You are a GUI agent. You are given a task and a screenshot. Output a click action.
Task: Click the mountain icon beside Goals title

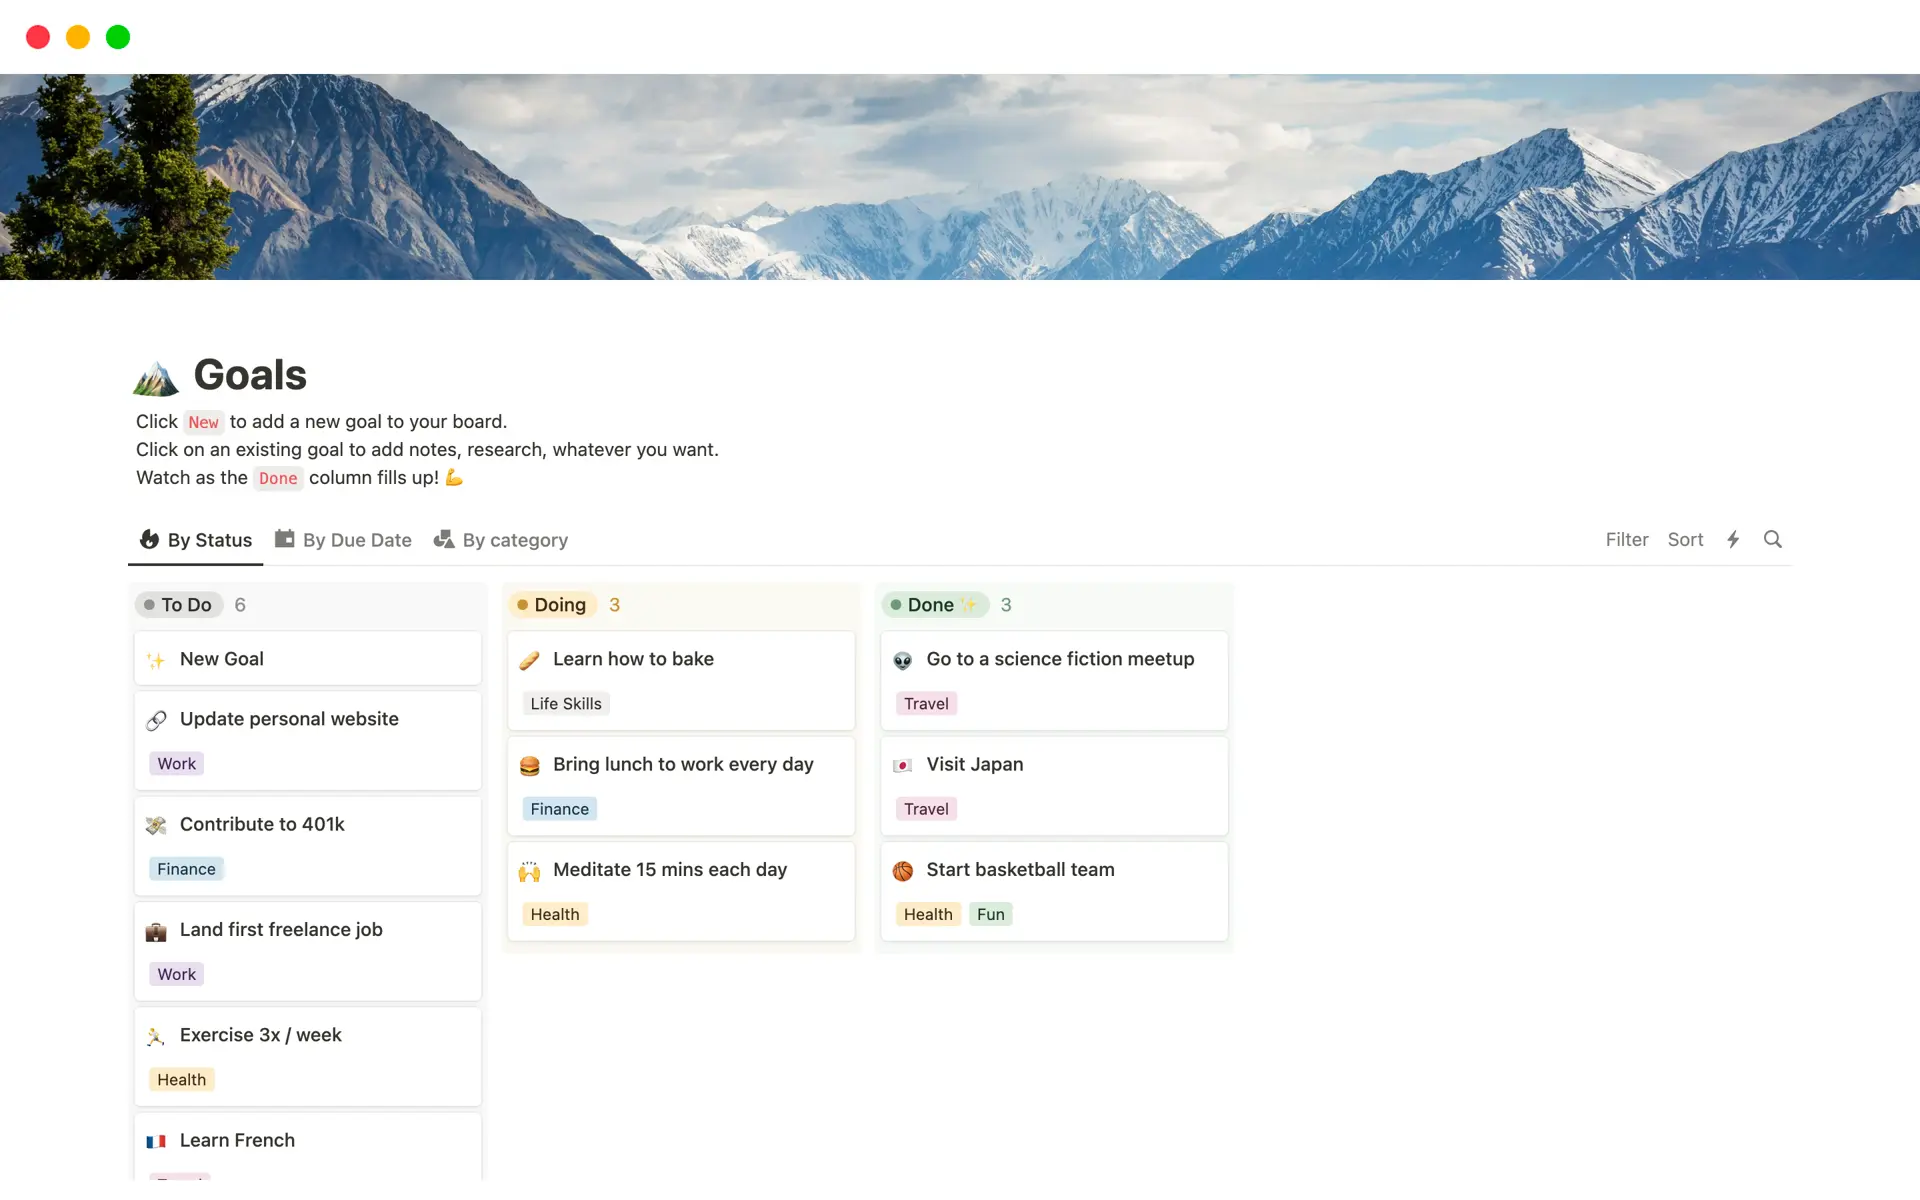coord(156,377)
